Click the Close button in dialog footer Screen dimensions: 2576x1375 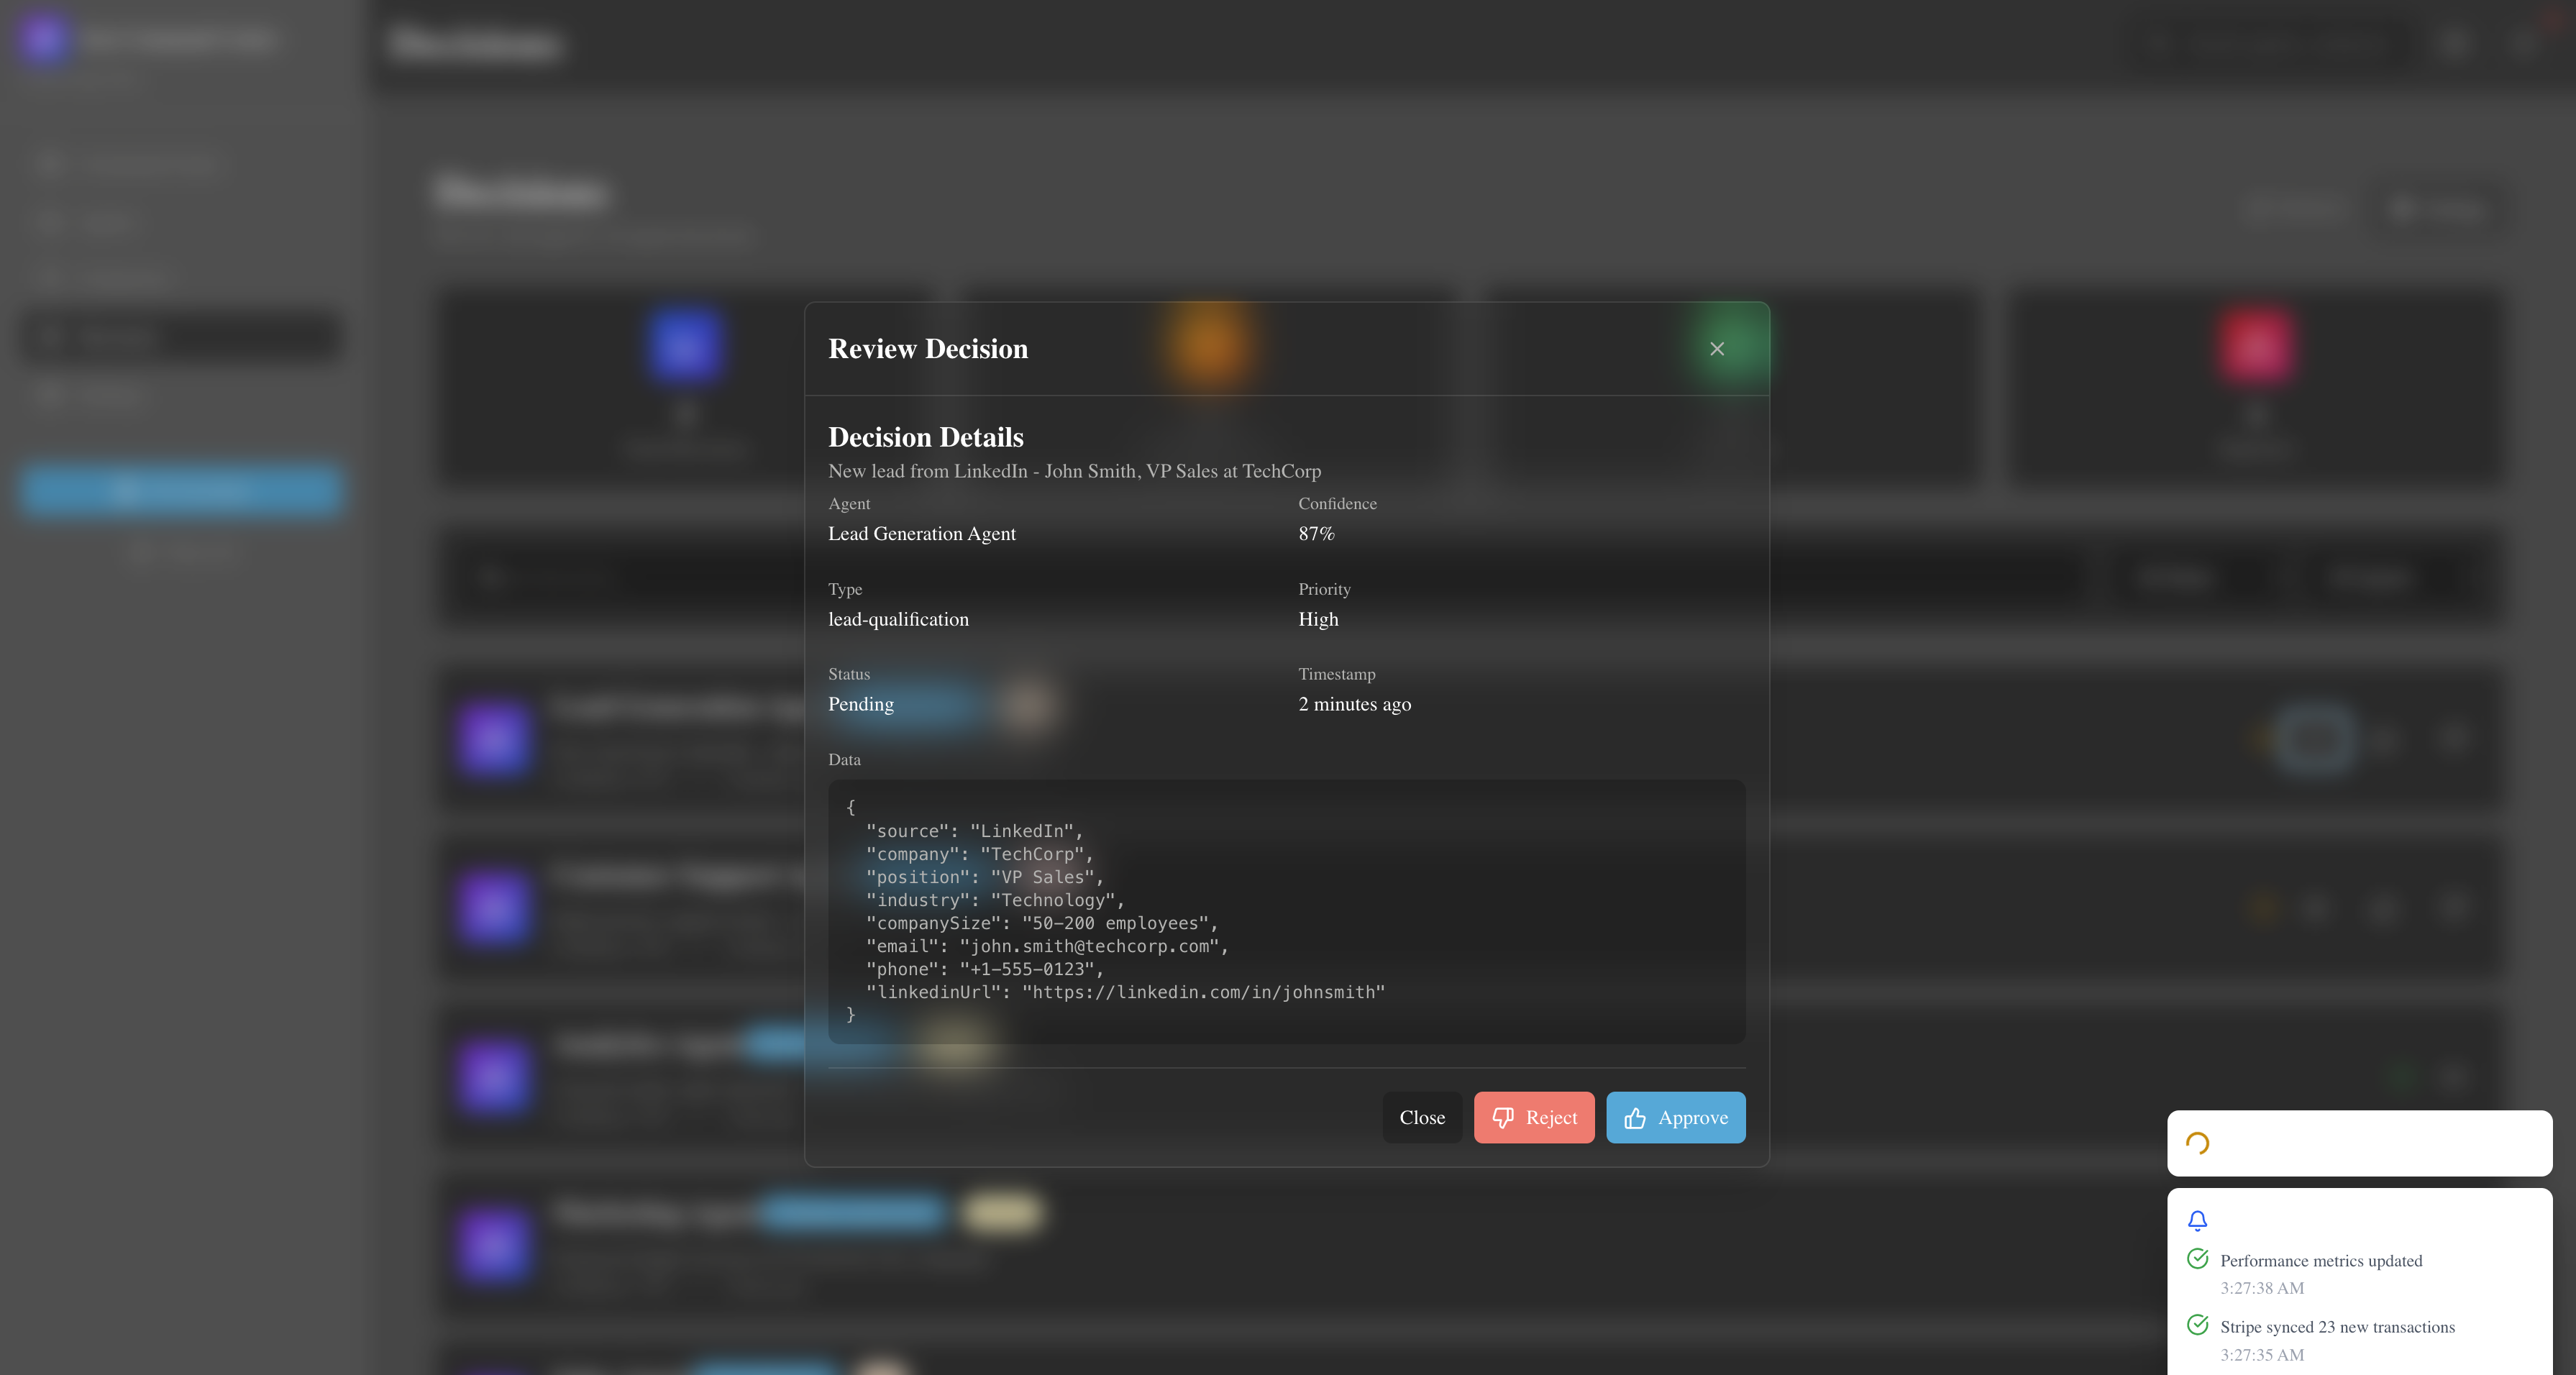click(1421, 1117)
